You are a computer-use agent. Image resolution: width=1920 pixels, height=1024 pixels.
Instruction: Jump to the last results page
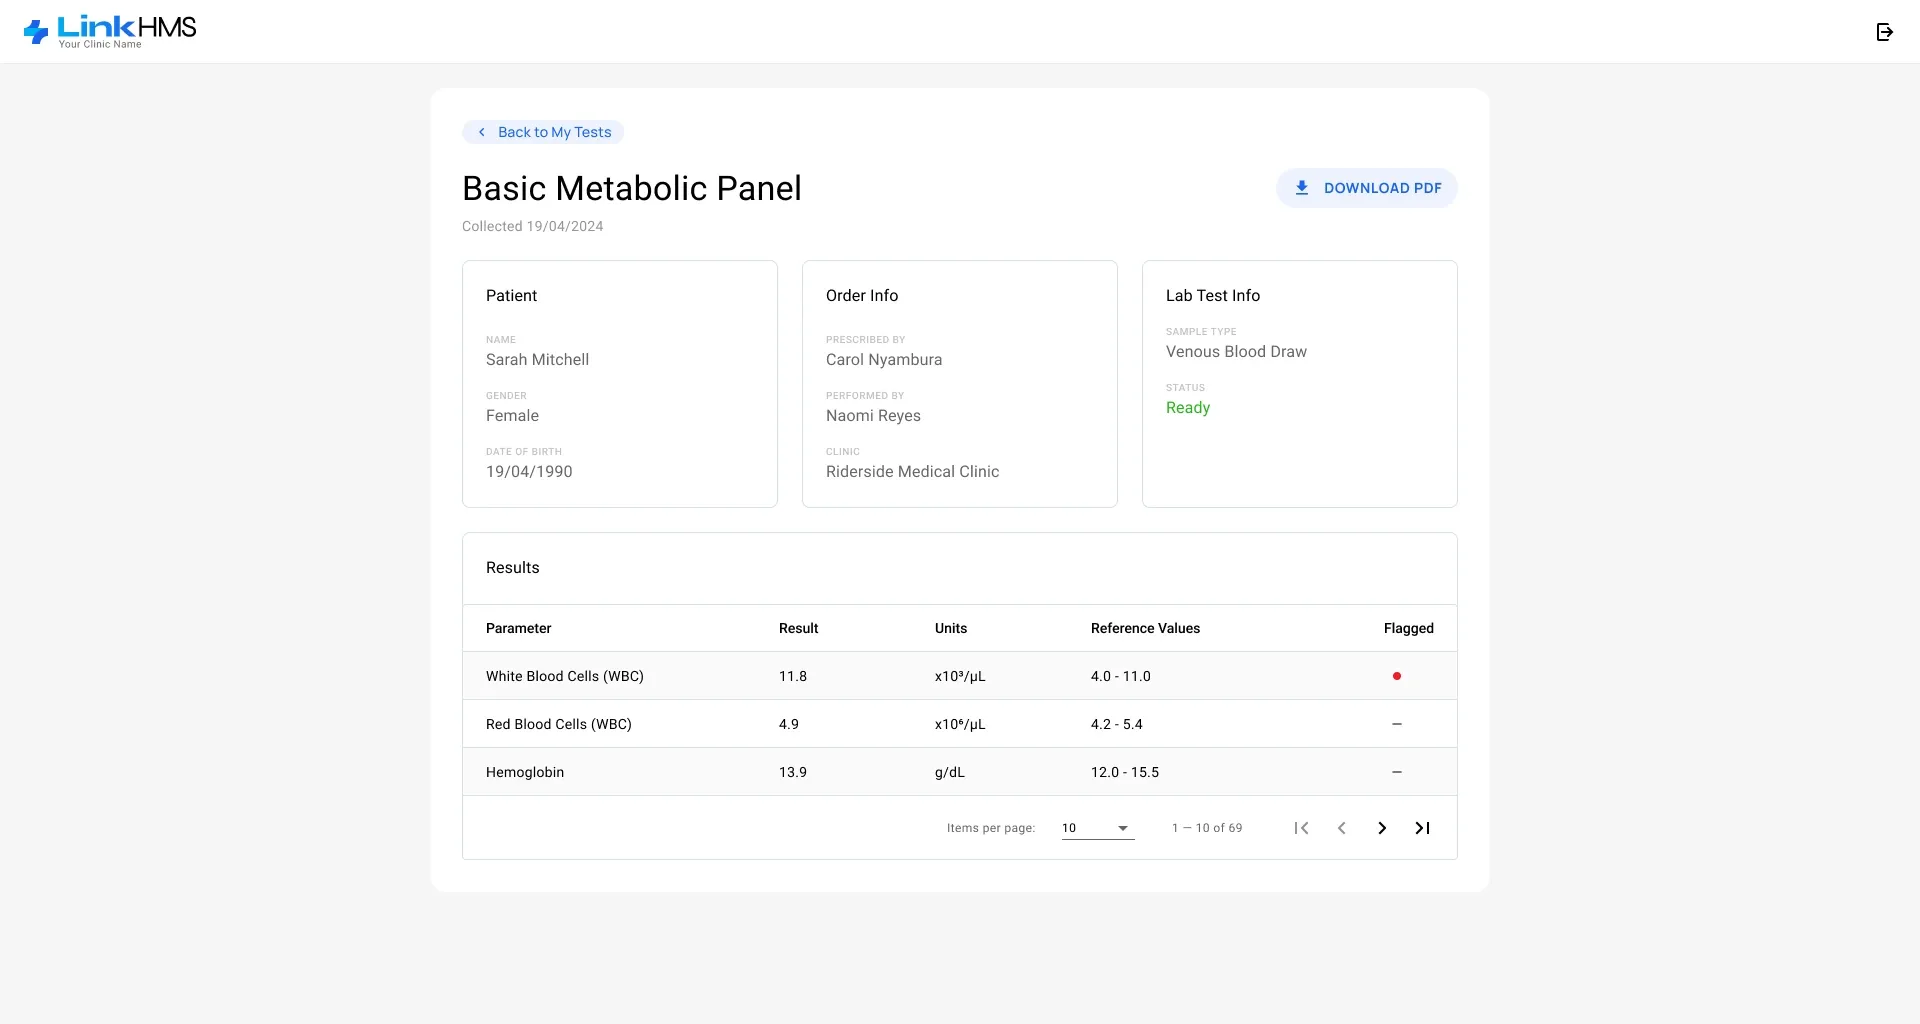tap(1422, 828)
